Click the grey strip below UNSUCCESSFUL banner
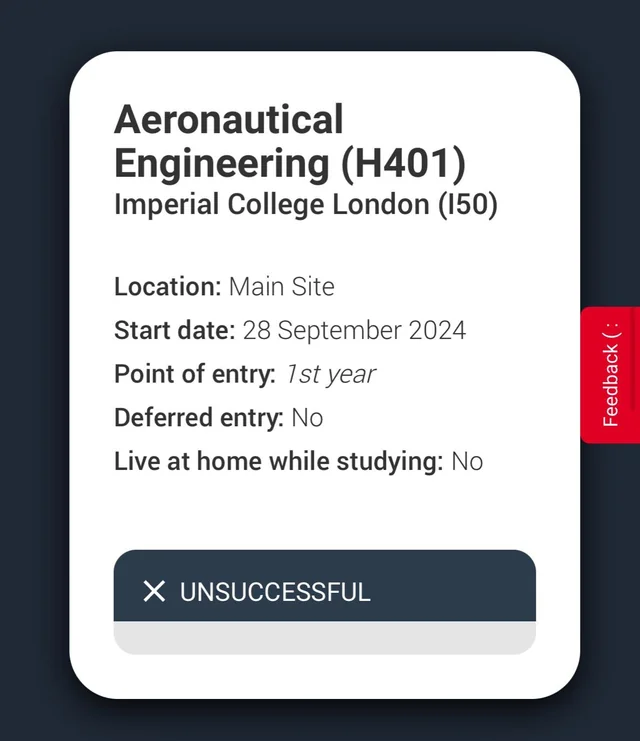The height and width of the screenshot is (741, 640). [x=325, y=638]
